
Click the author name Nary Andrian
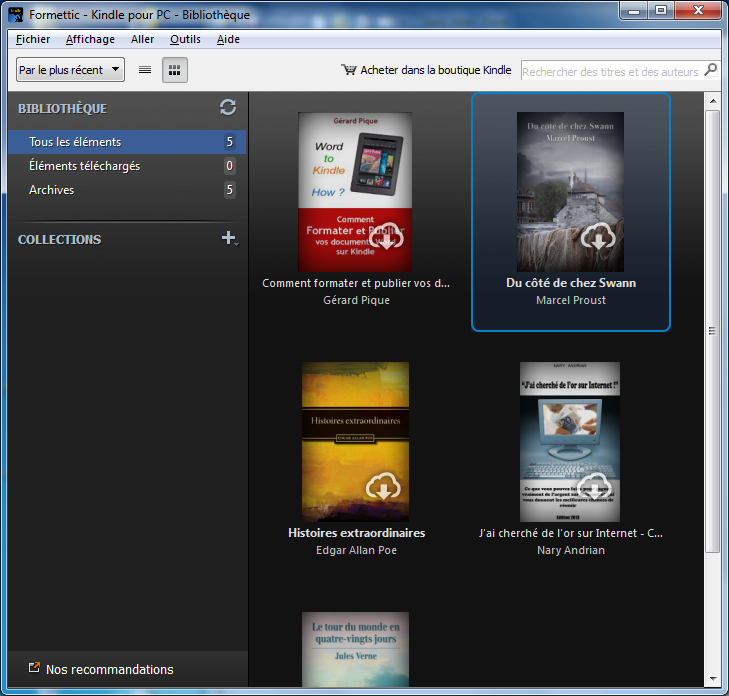tap(571, 550)
